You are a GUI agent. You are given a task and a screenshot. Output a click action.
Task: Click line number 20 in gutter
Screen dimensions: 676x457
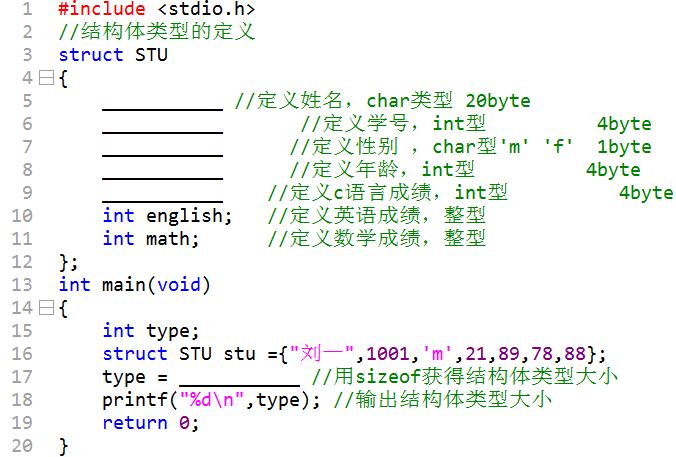click(x=22, y=446)
